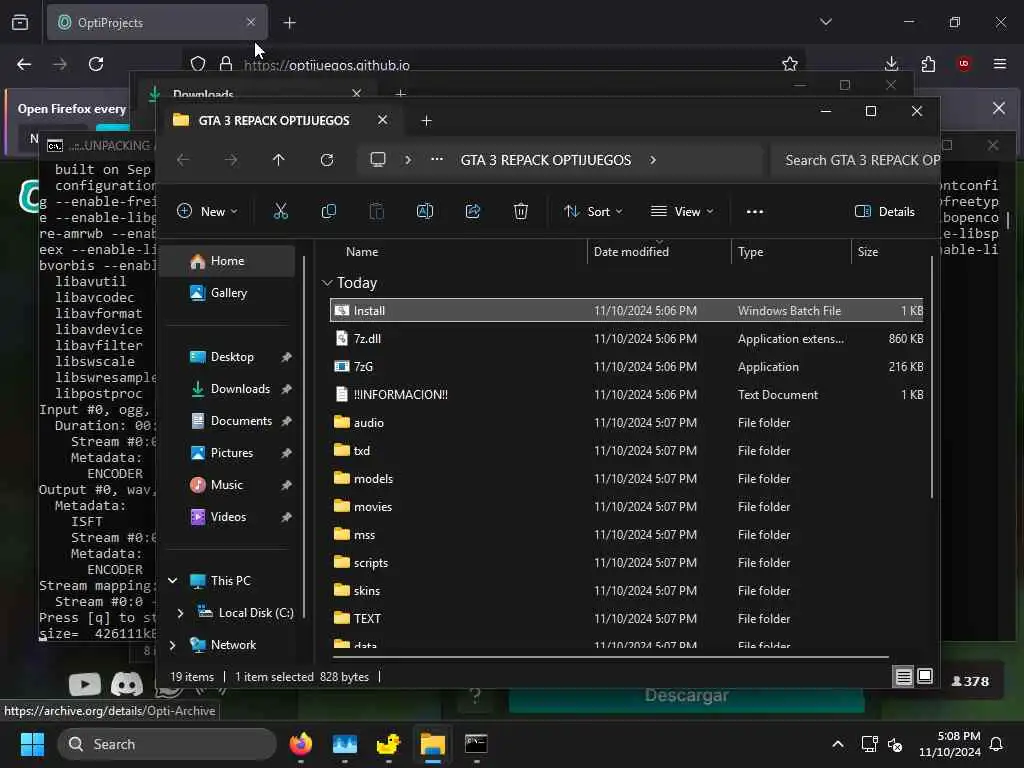Refresh the Explorer folder view
This screenshot has height=768, width=1024.
click(327, 160)
